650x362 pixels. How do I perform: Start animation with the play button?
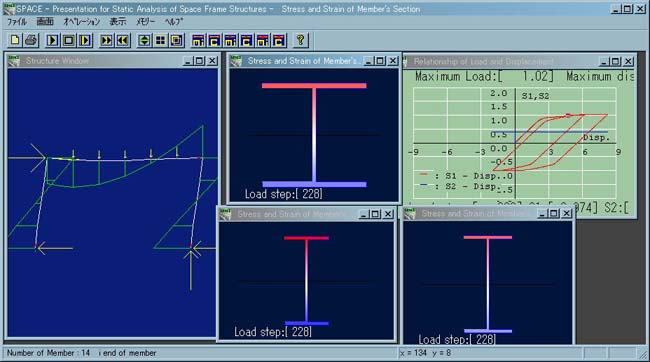(x=53, y=40)
